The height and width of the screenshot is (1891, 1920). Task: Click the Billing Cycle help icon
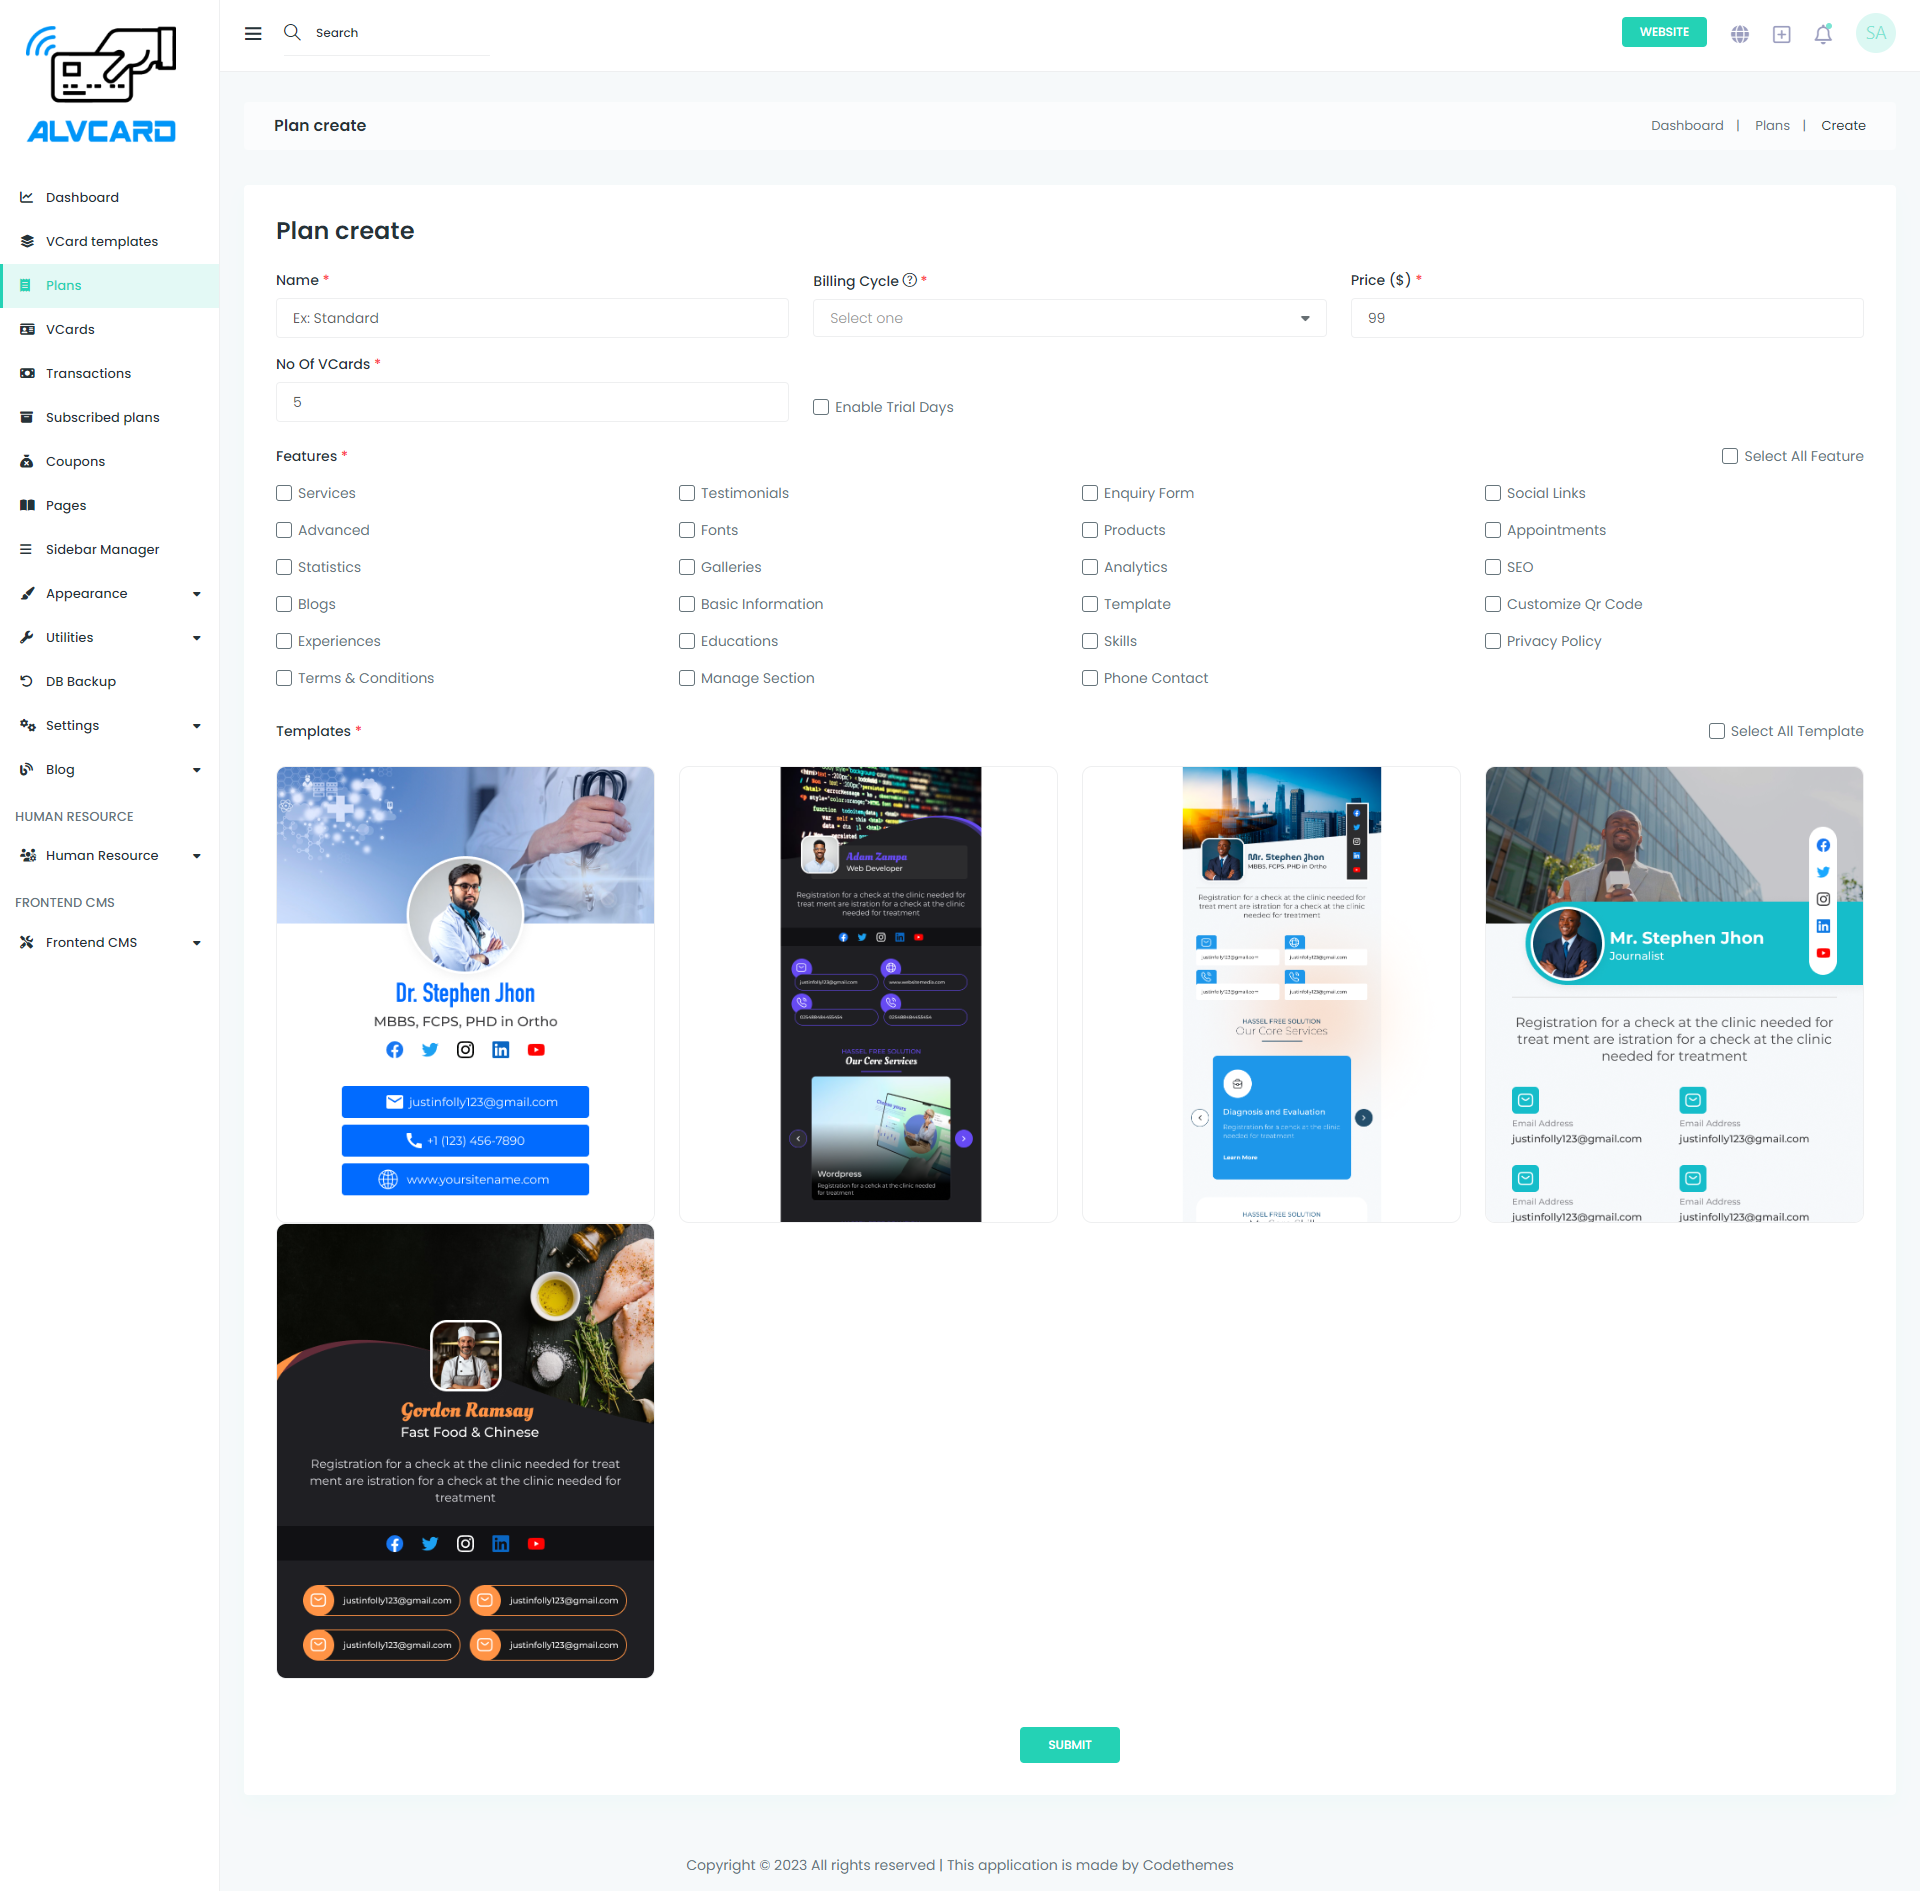(909, 280)
